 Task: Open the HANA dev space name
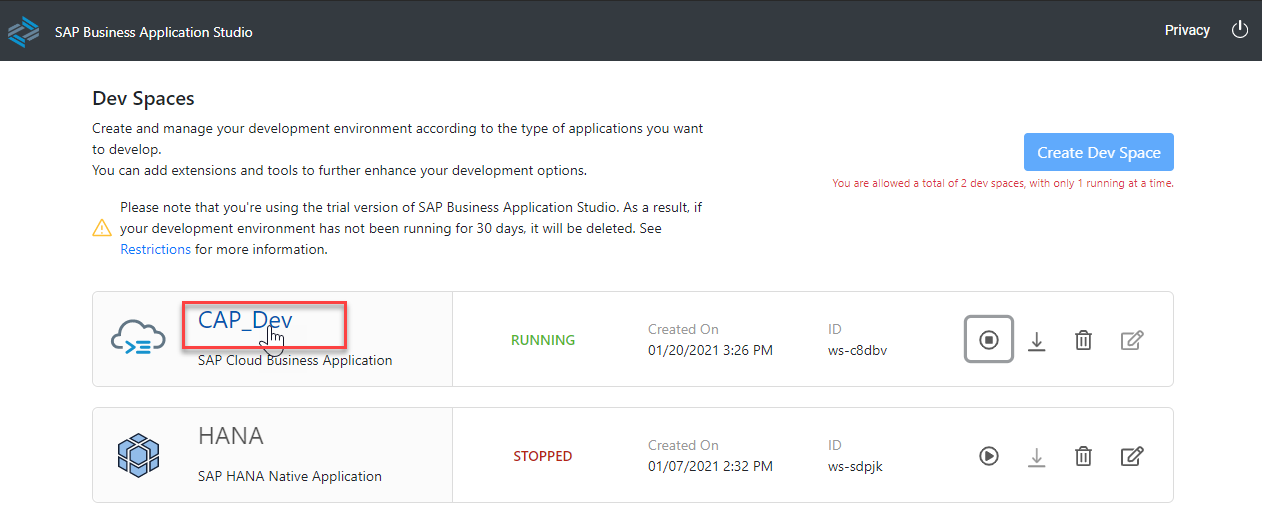[231, 436]
